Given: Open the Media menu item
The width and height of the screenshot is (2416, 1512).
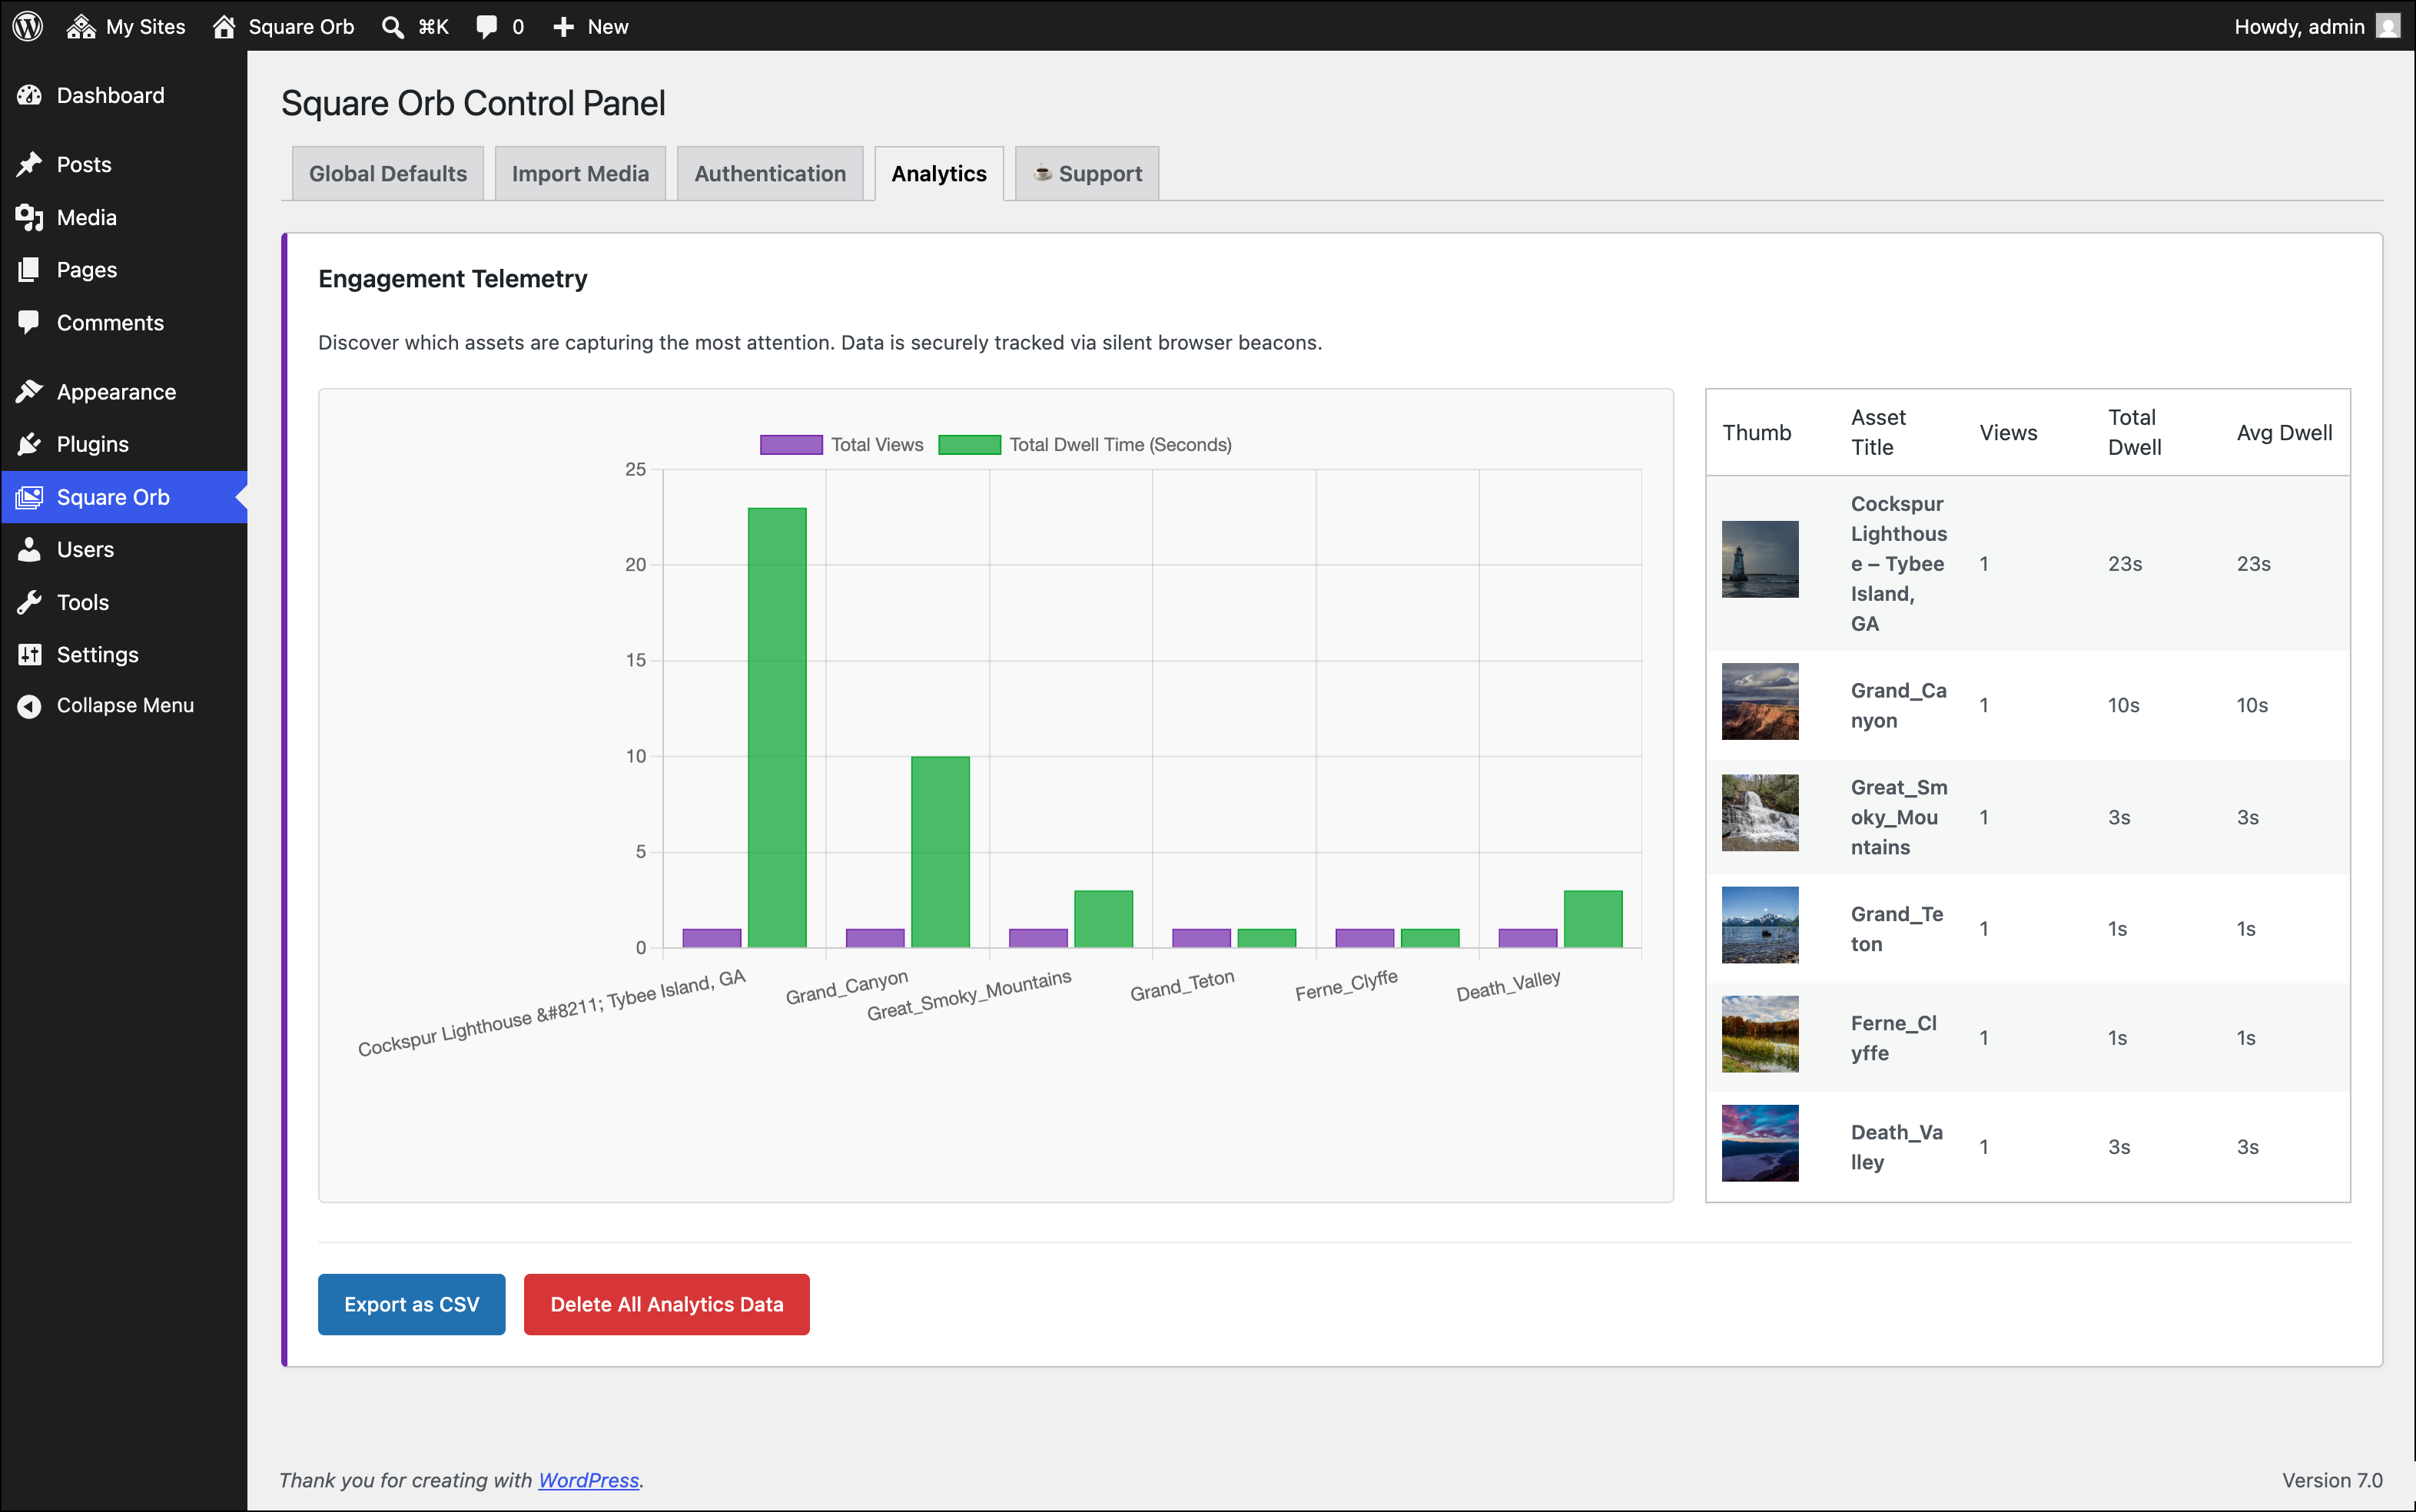Looking at the screenshot, I should coord(124,217).
